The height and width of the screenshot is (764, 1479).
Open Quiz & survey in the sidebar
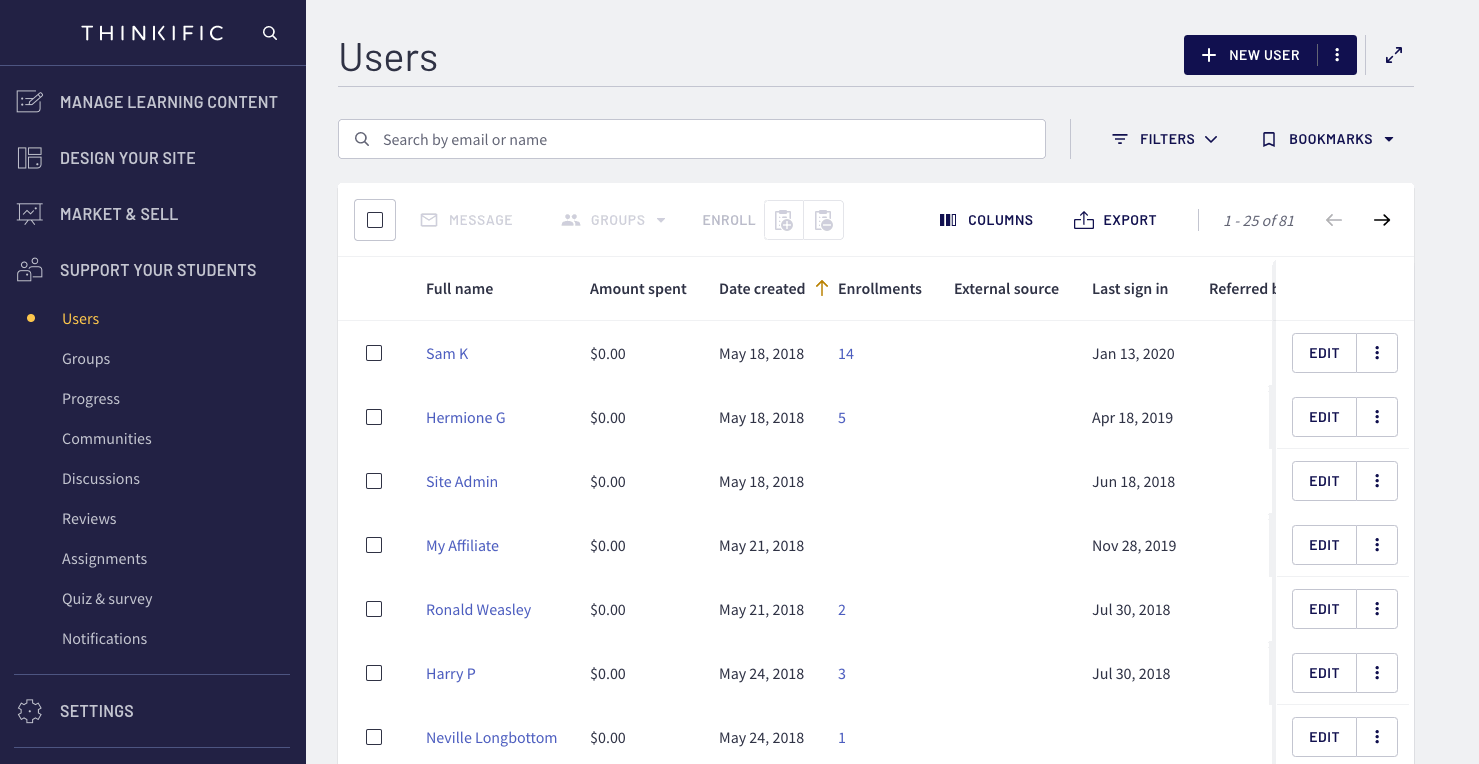click(x=107, y=599)
